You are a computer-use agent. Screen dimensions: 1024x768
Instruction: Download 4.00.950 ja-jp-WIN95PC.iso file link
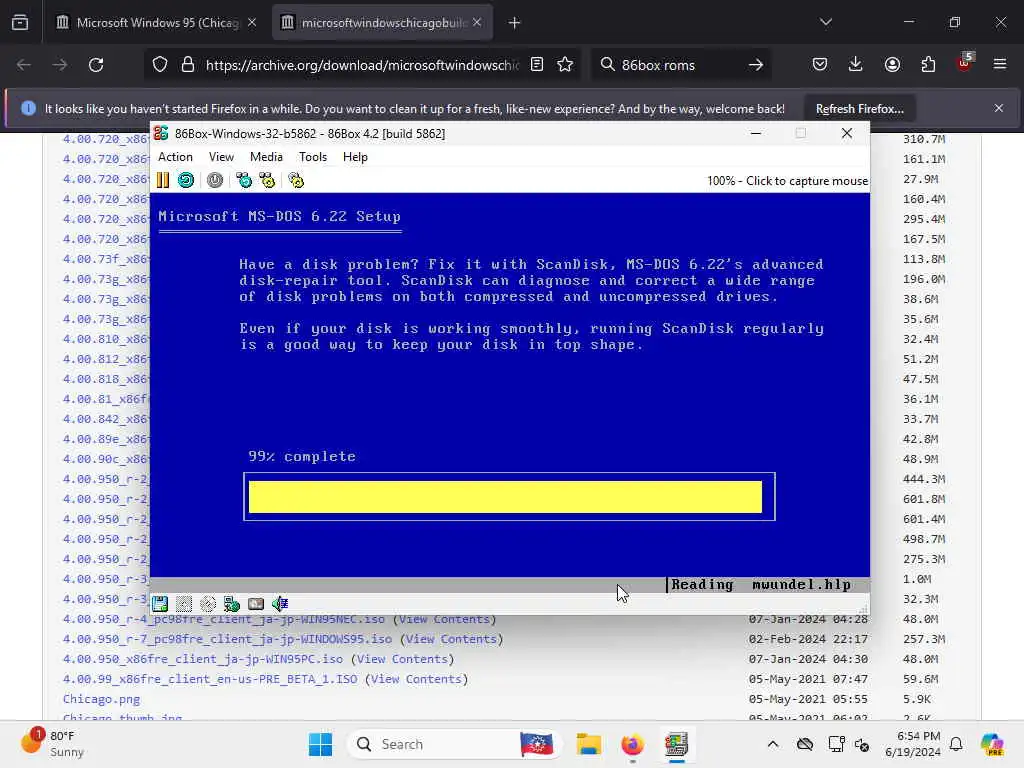click(x=202, y=659)
